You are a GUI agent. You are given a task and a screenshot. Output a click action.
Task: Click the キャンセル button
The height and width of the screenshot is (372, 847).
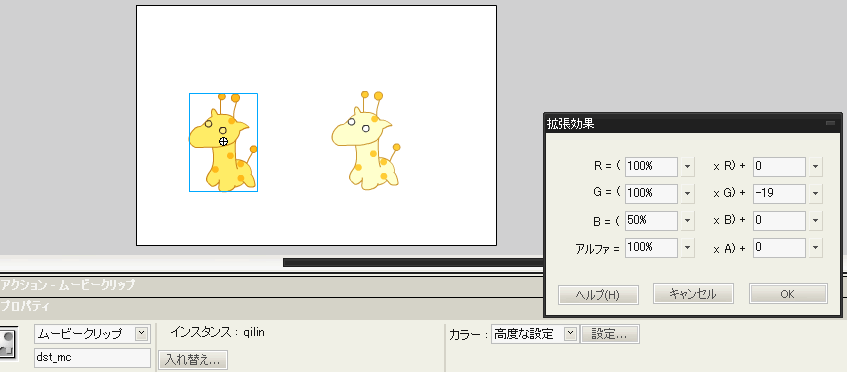coord(693,294)
